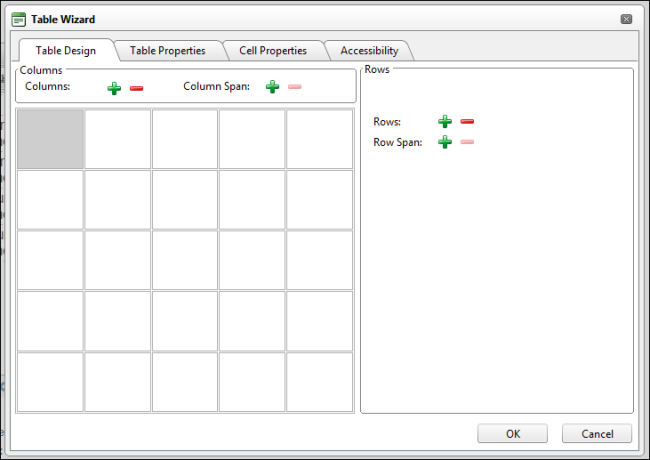This screenshot has width=650, height=460.
Task: Add a row with green plus icon
Action: tap(445, 121)
